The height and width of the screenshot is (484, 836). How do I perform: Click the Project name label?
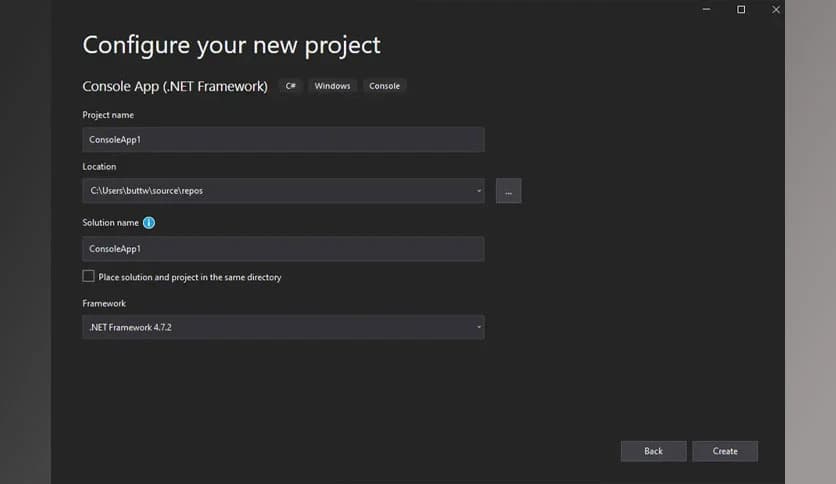point(108,115)
